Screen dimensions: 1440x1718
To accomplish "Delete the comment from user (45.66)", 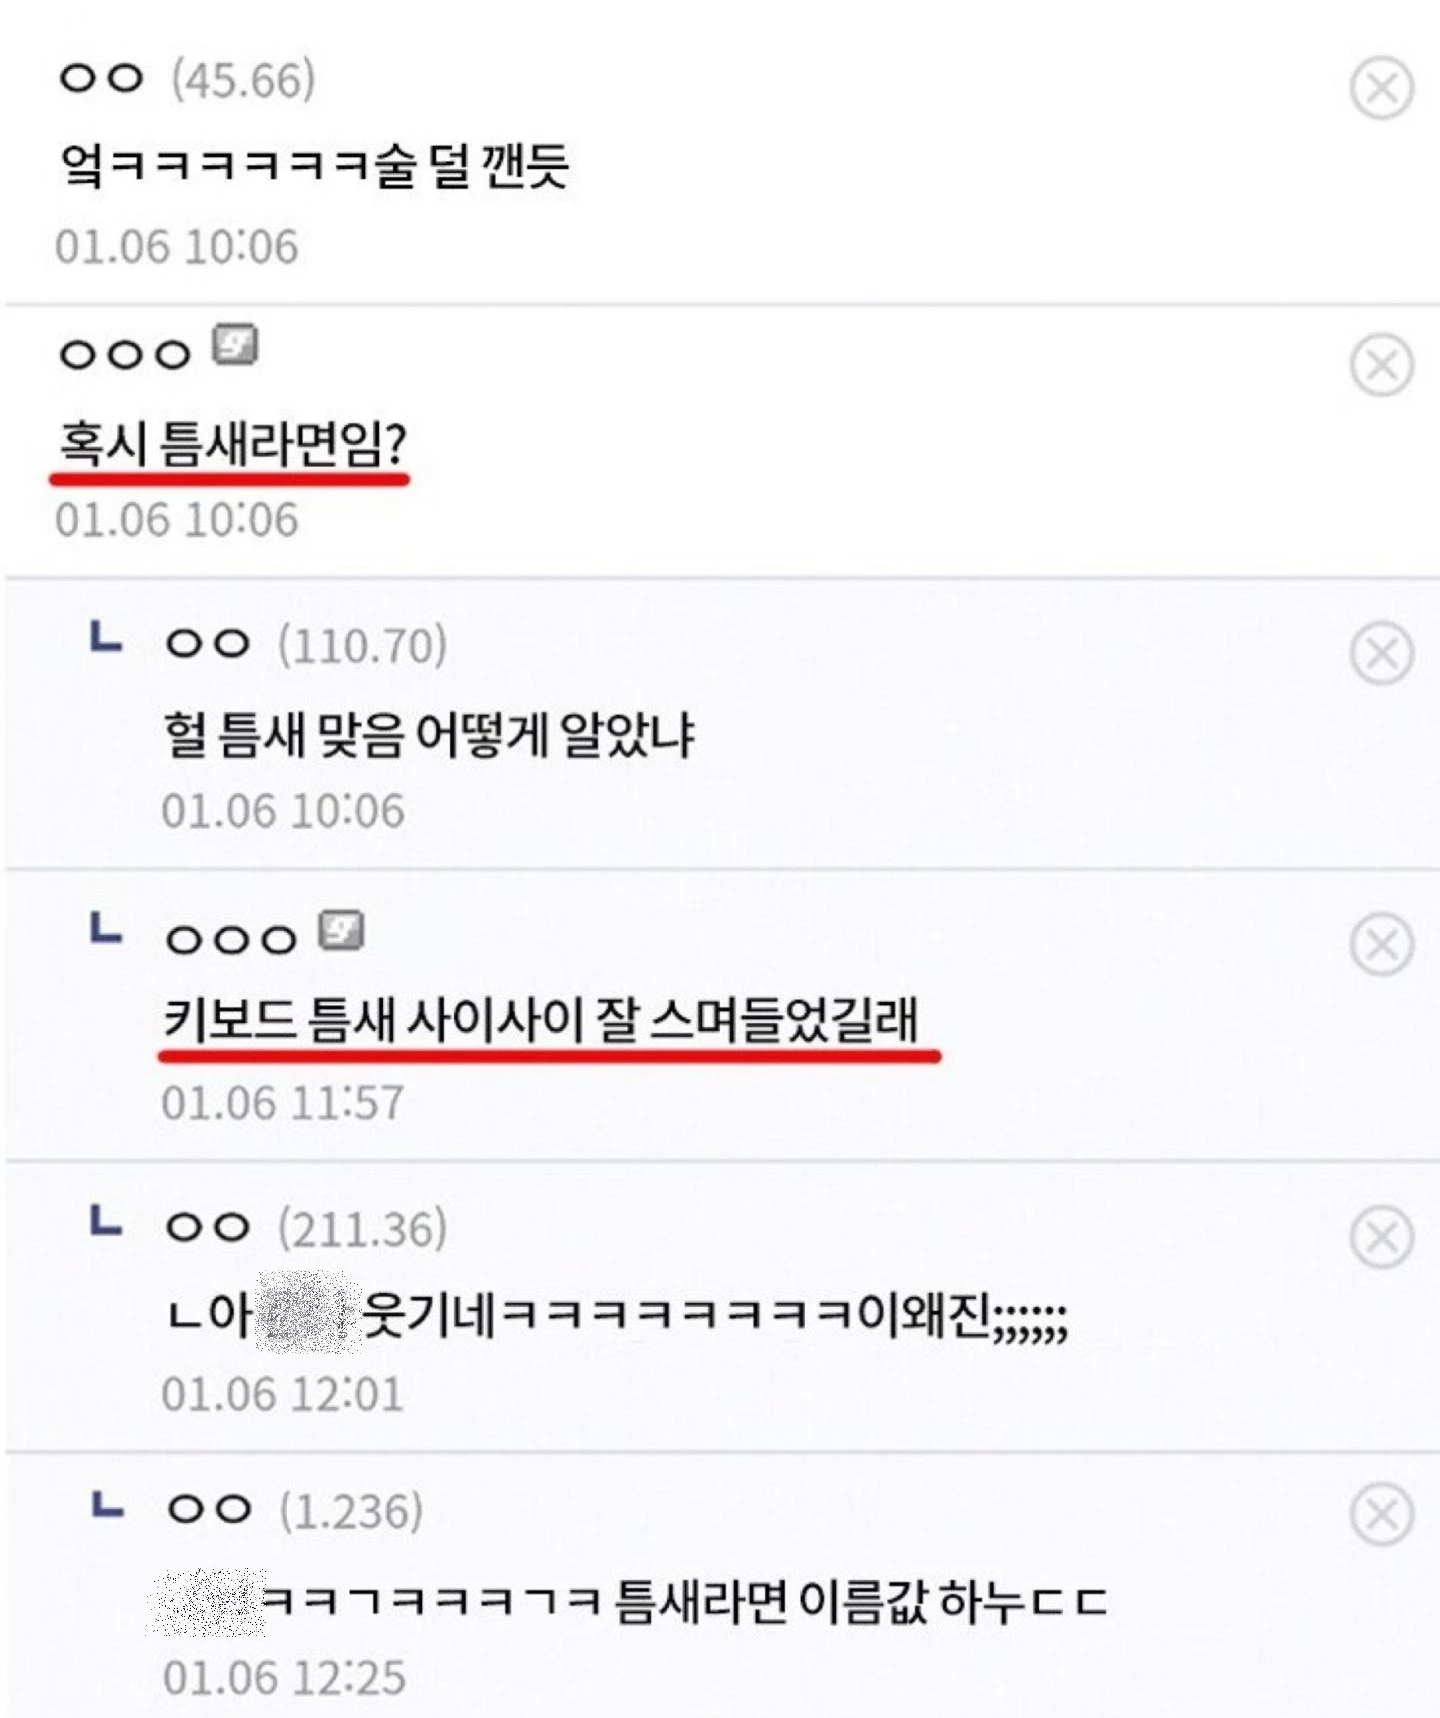I will point(1382,88).
